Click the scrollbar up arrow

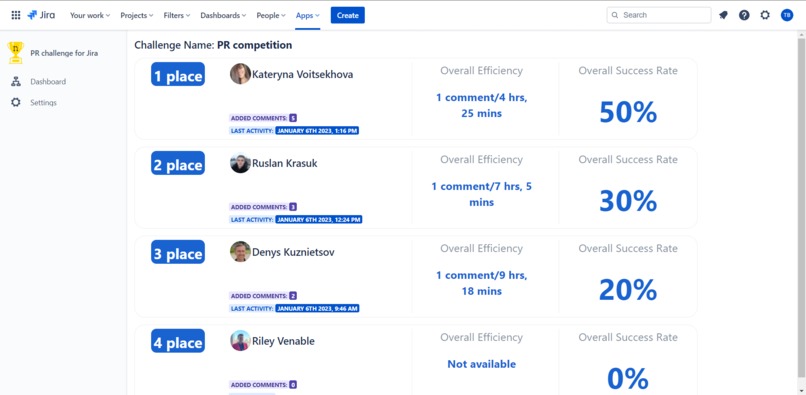coord(801,34)
